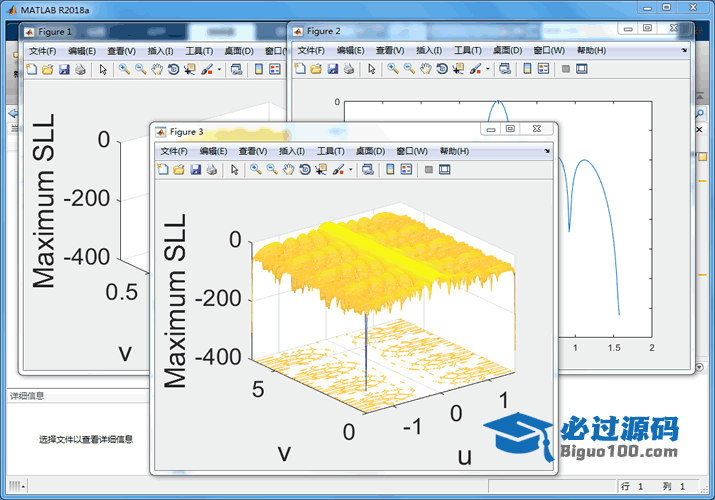Select Data Cursor tool in Figure 2

[459, 69]
